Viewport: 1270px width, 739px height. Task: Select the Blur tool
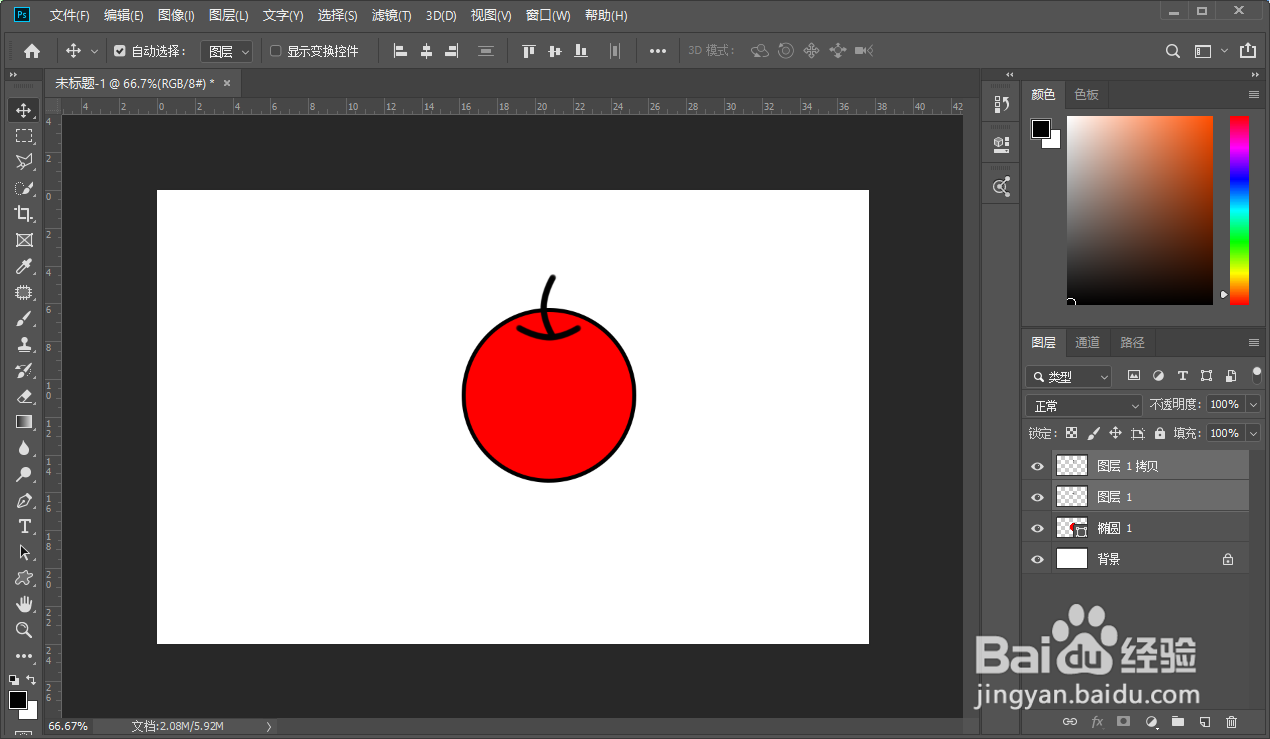click(24, 448)
